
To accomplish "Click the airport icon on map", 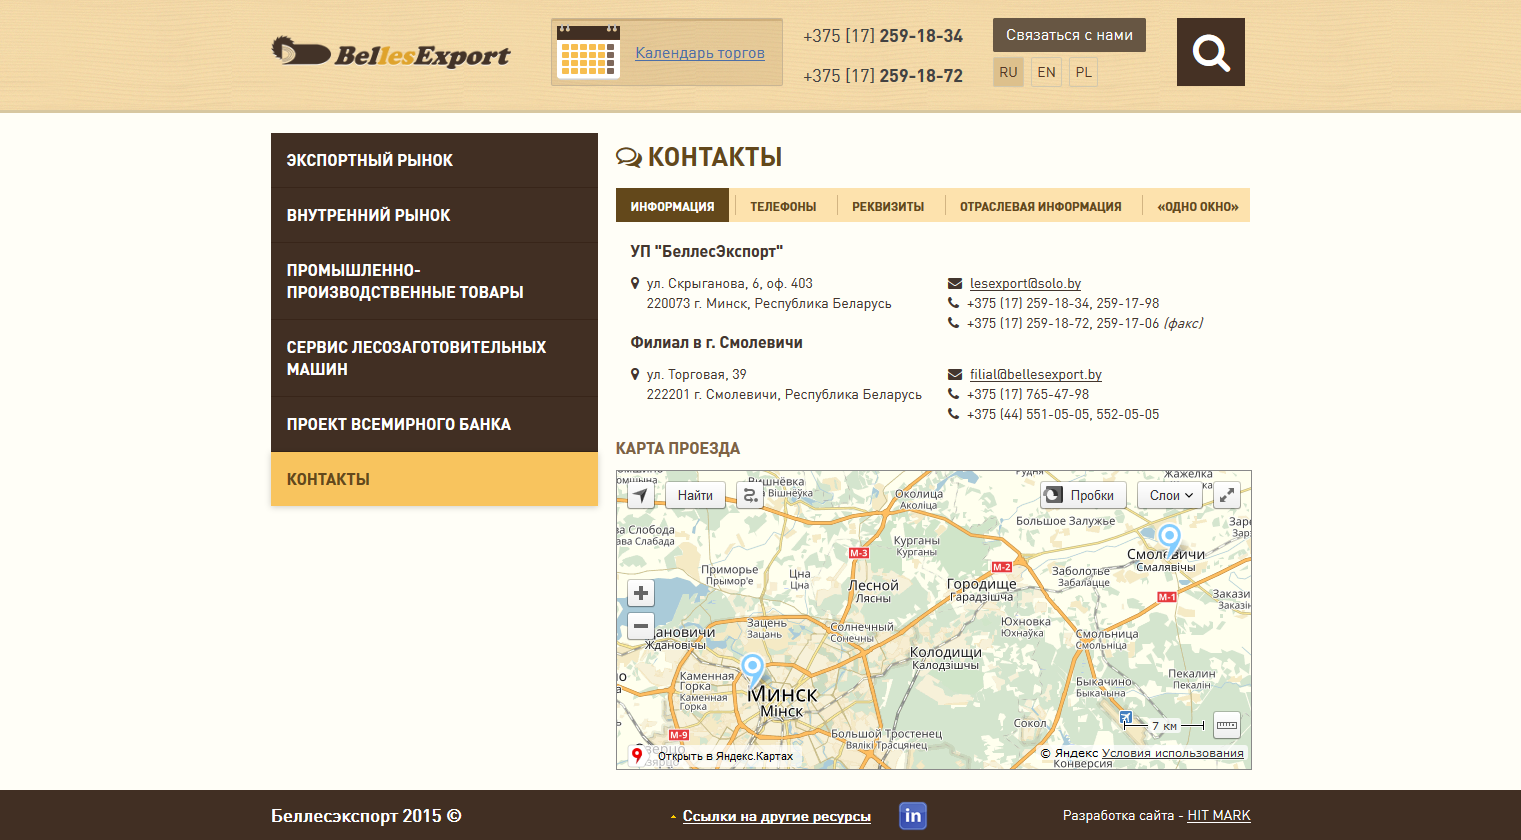I will click(x=1126, y=717).
